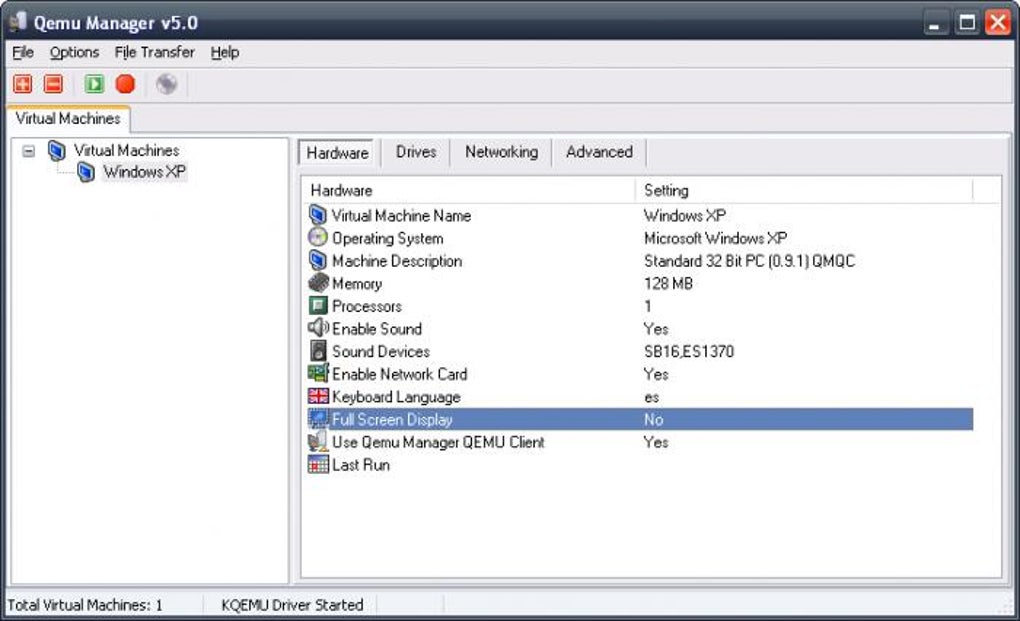Click the keyboard language value es
This screenshot has width=1020, height=621.
click(x=651, y=397)
